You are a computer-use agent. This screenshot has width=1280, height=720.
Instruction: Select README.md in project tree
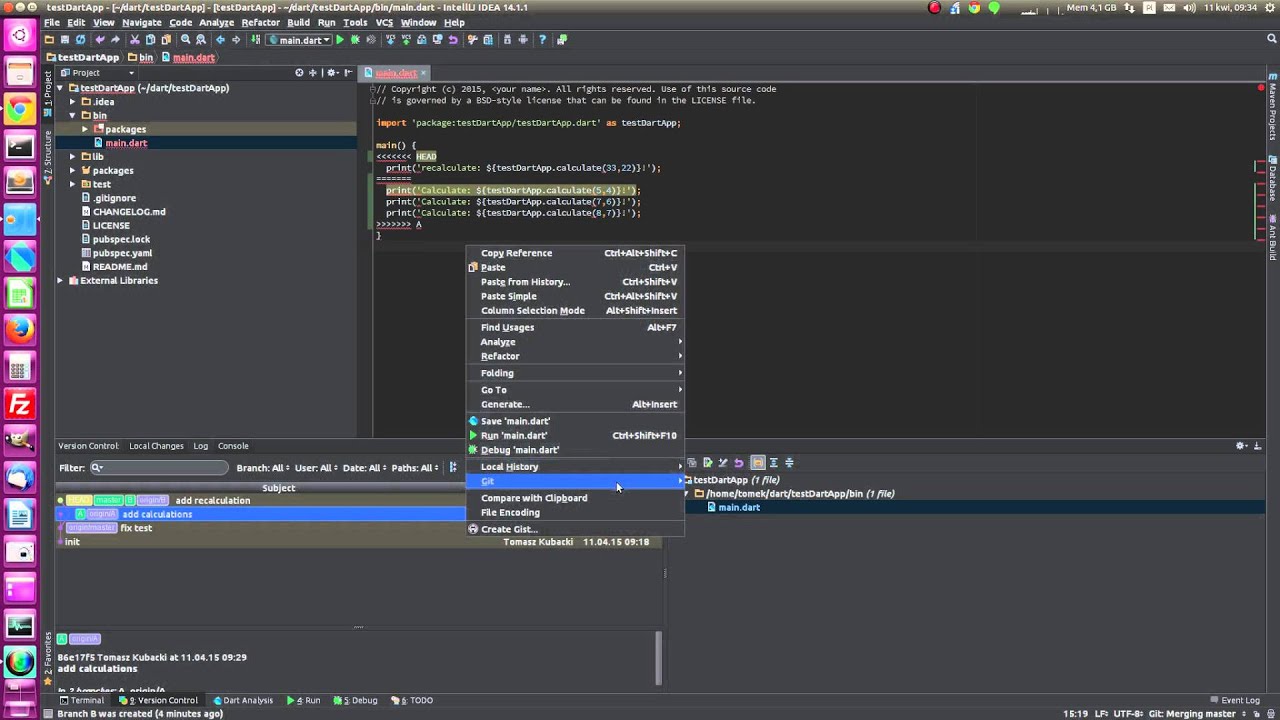120,267
